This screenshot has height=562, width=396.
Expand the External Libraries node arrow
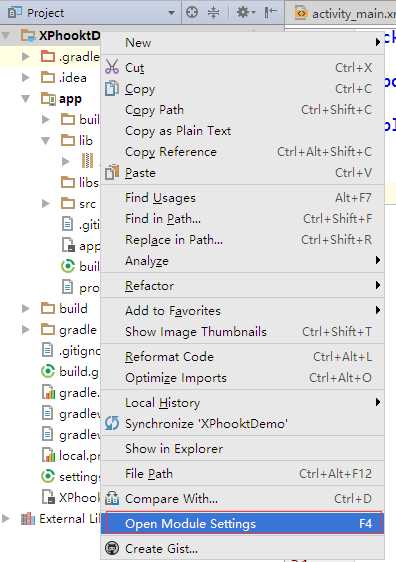(5, 518)
